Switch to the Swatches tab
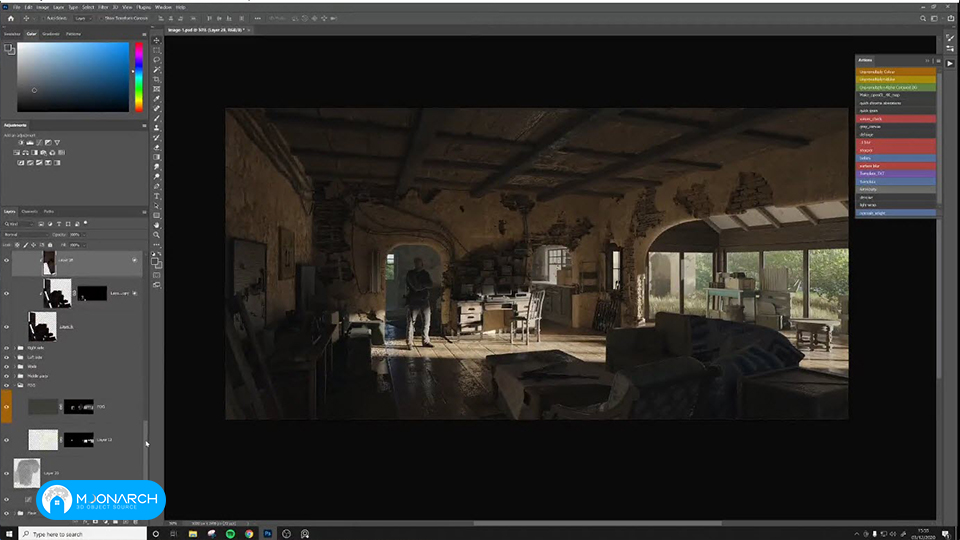Screen dimensions: 960x540 pyautogui.click(x=12, y=34)
